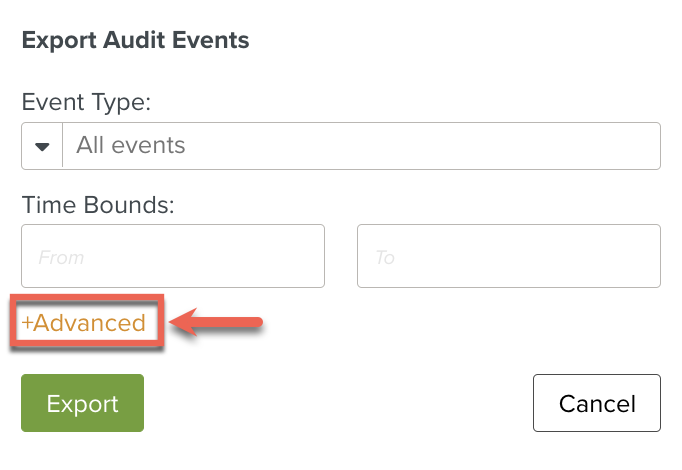Click the plus sign in +Advanced

27,323
